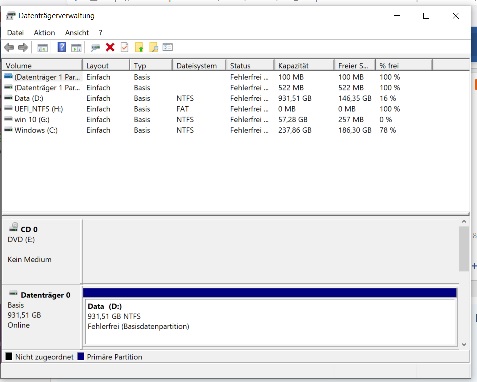The width and height of the screenshot is (477, 382).
Task: Sort by the Layout column header
Action: pyautogui.click(x=106, y=66)
